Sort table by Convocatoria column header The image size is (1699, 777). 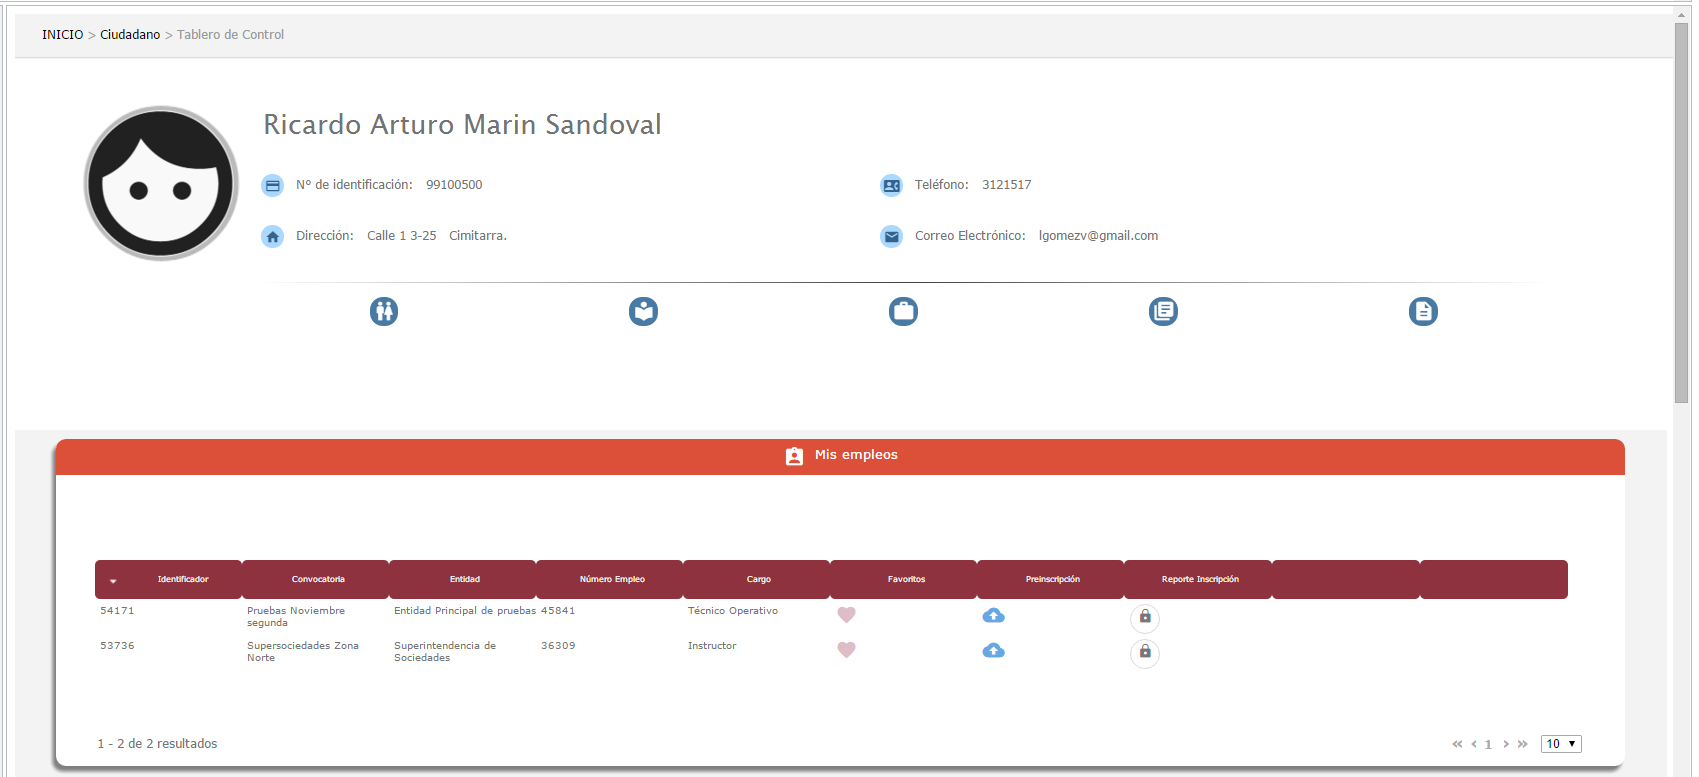[x=318, y=580]
